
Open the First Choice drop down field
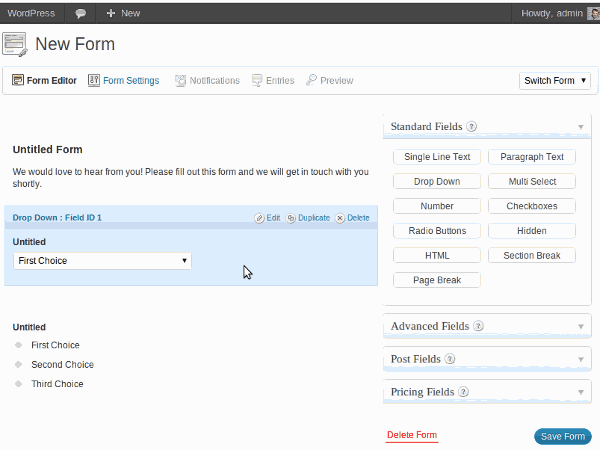coord(102,261)
